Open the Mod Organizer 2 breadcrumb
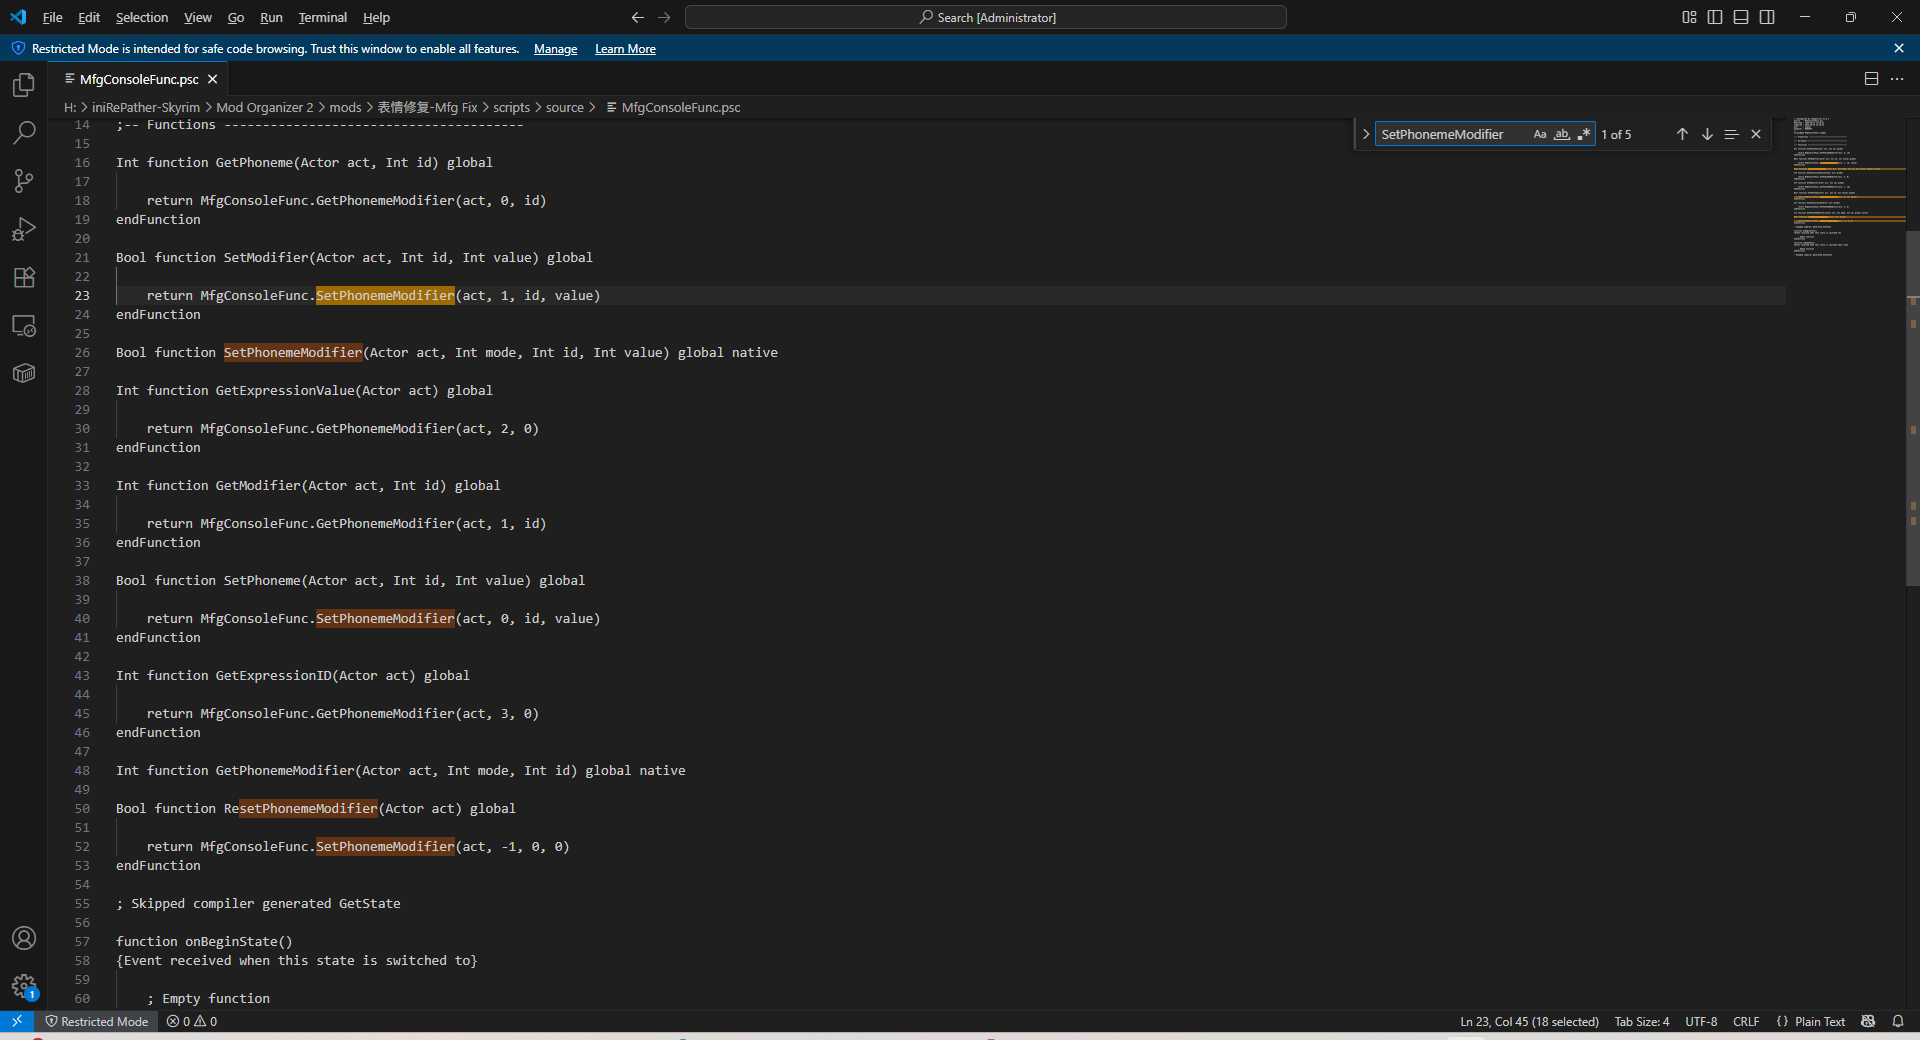This screenshot has height=1040, width=1920. (265, 107)
